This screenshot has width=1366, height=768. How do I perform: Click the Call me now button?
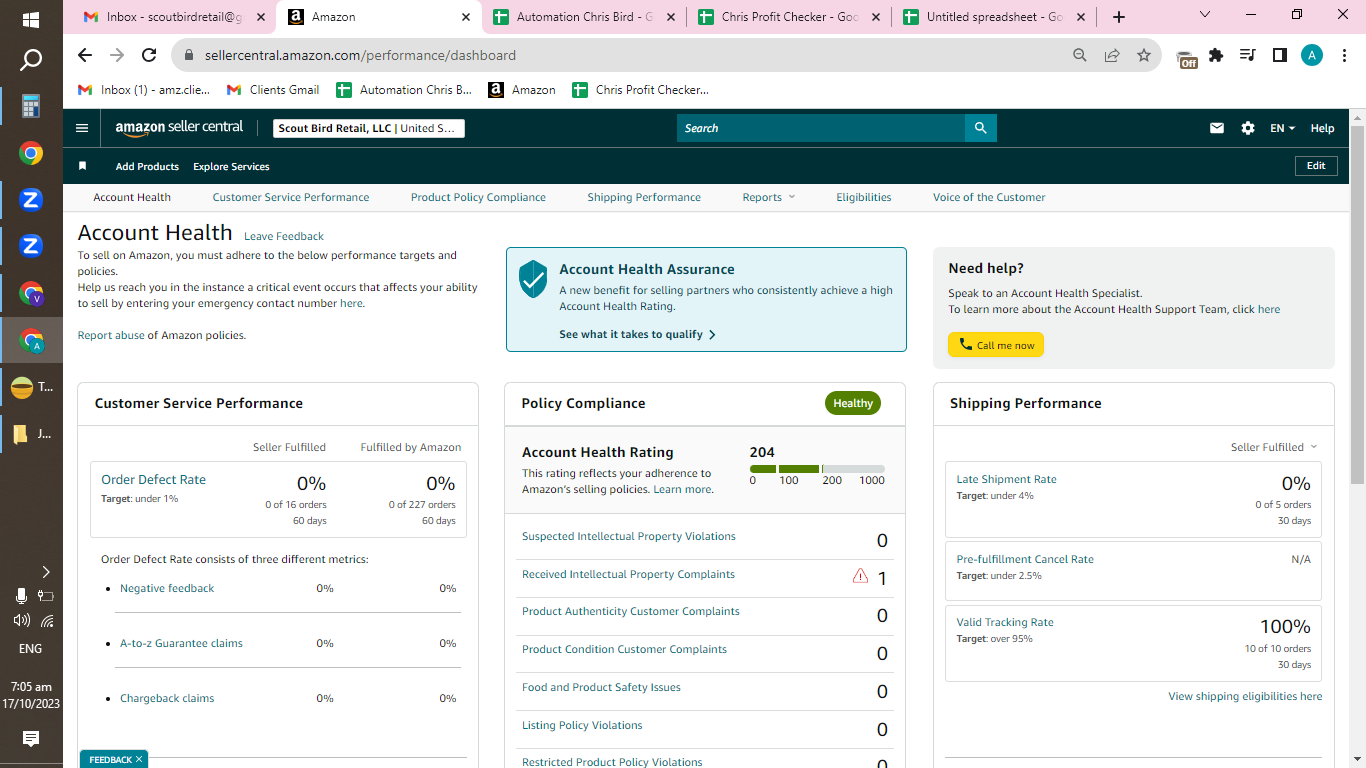996,345
